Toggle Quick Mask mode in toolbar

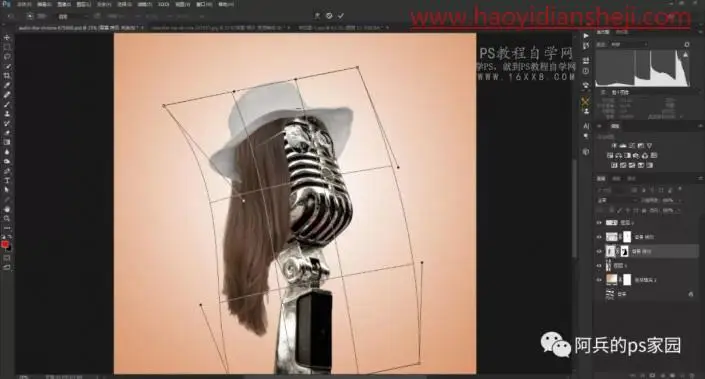[x=7, y=258]
